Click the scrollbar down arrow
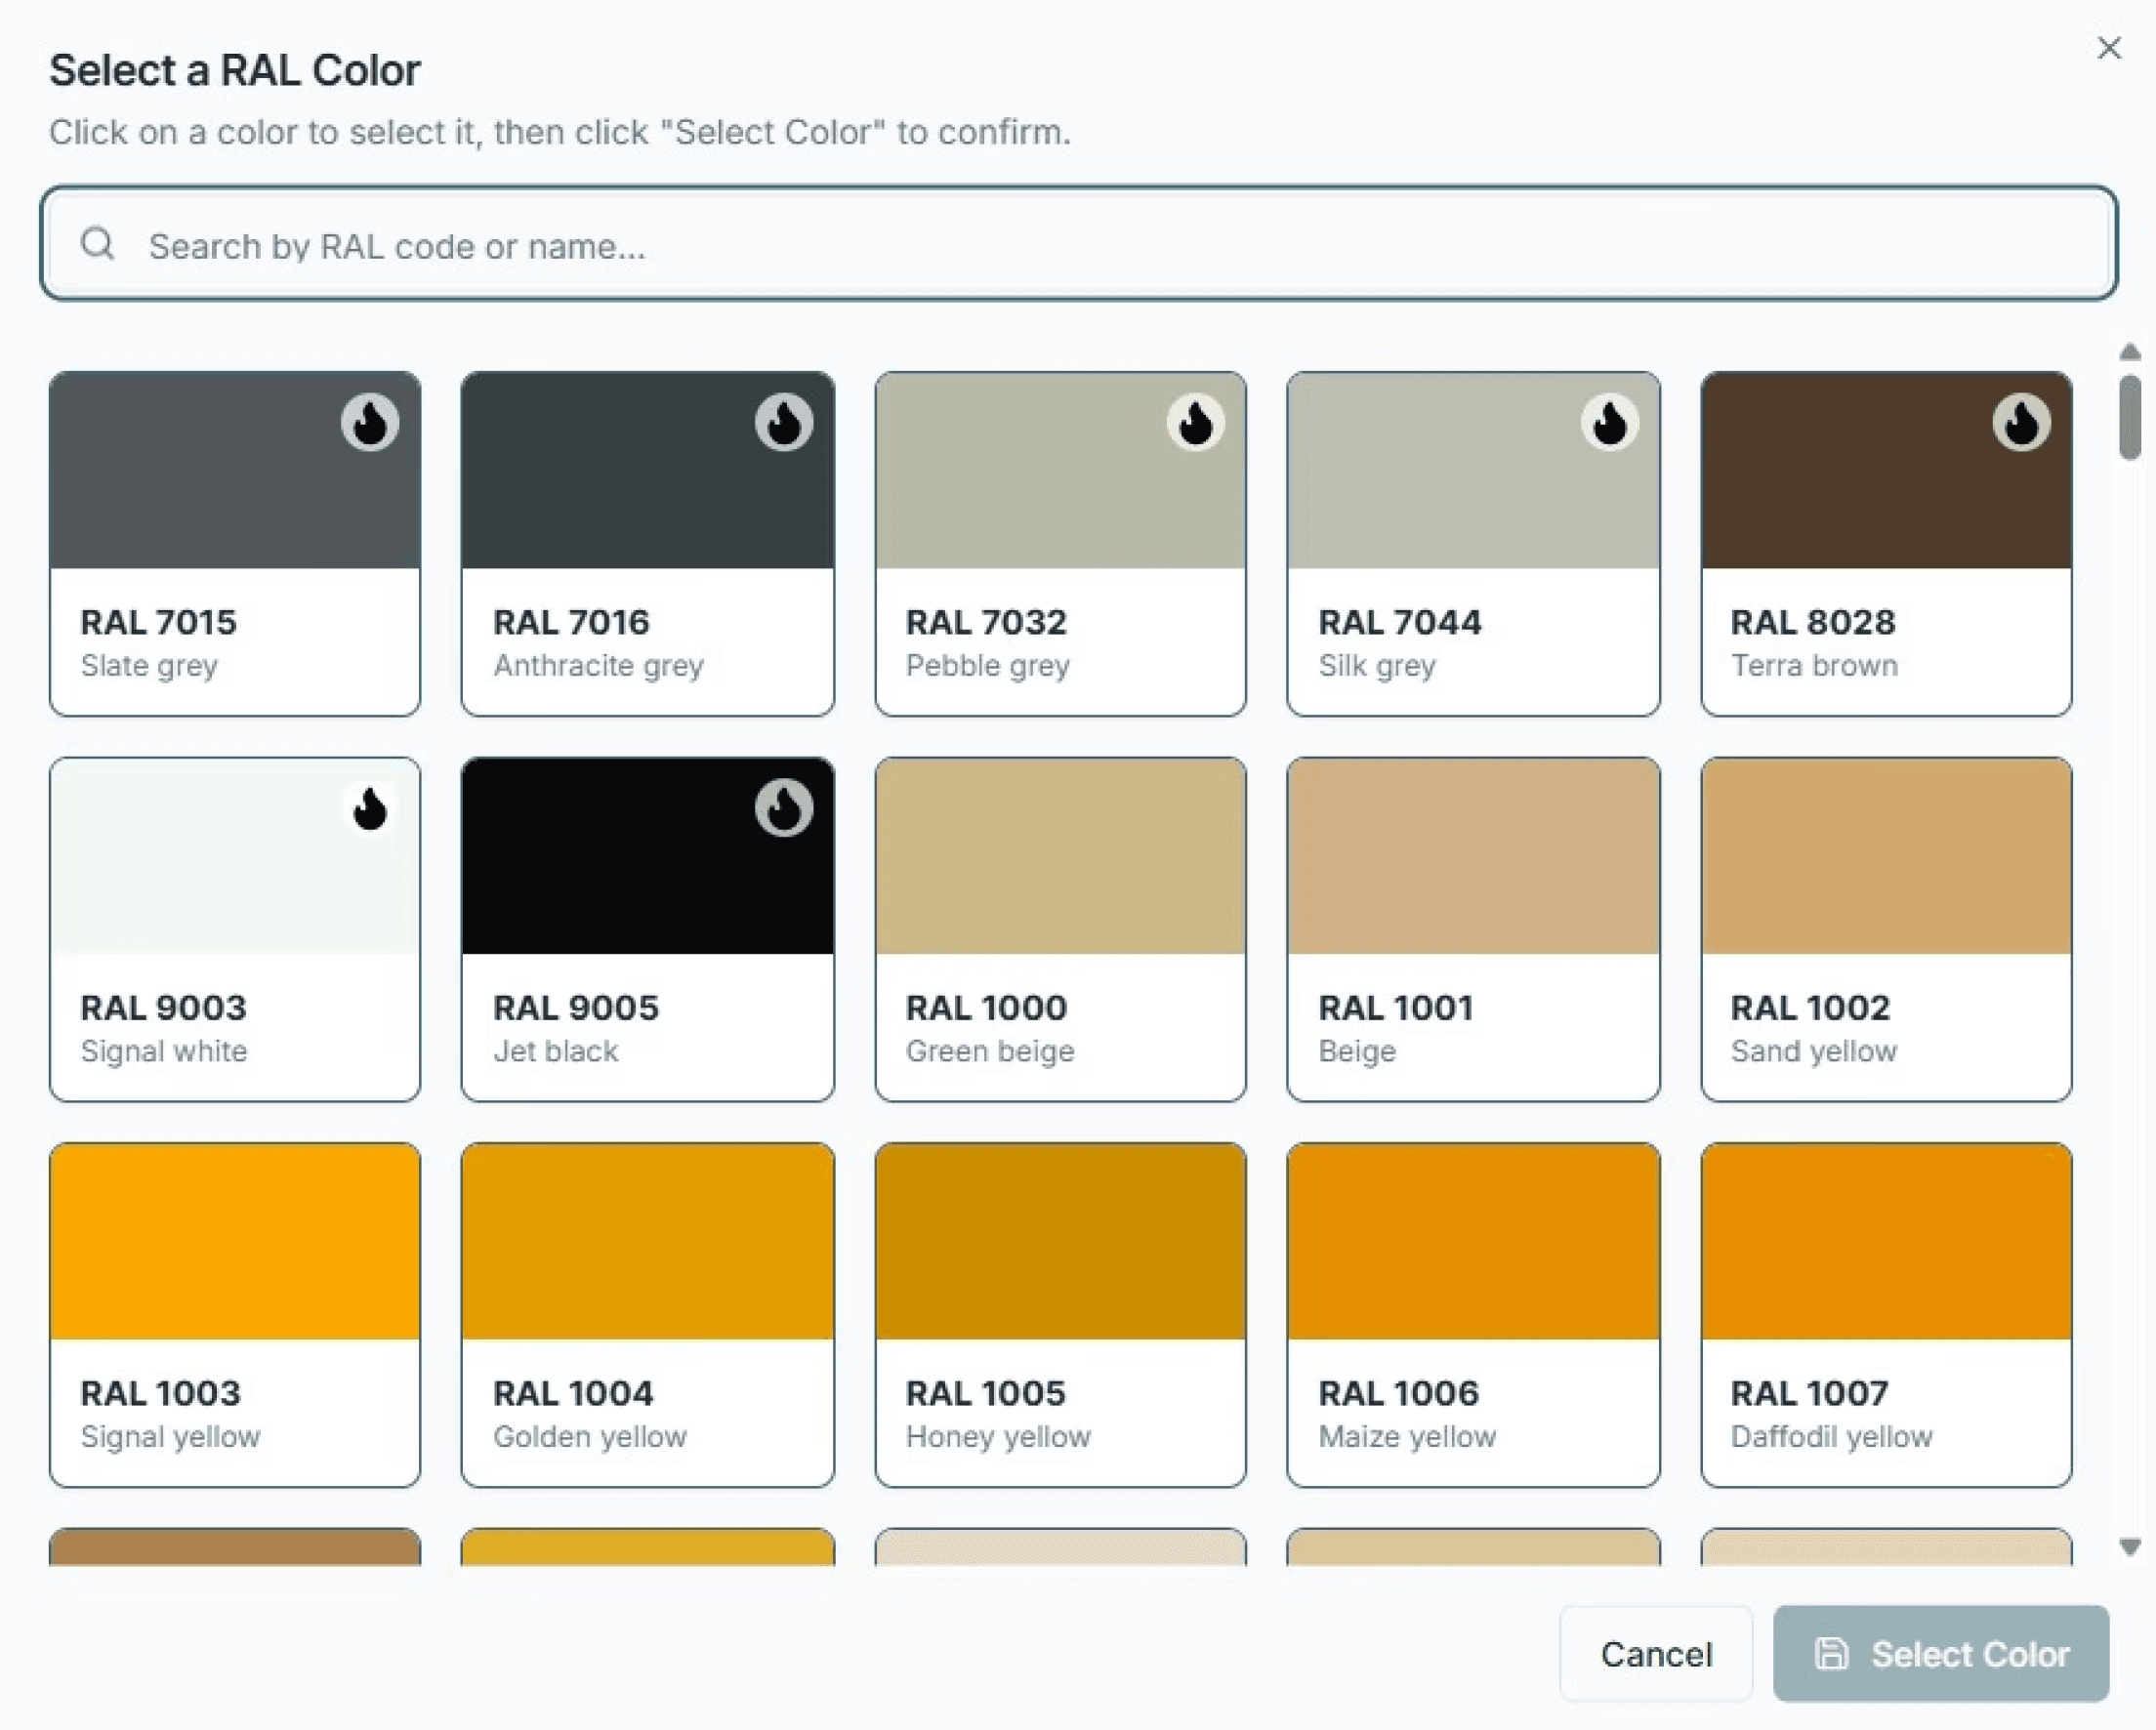Image resolution: width=2156 pixels, height=1730 pixels. coord(2130,1547)
